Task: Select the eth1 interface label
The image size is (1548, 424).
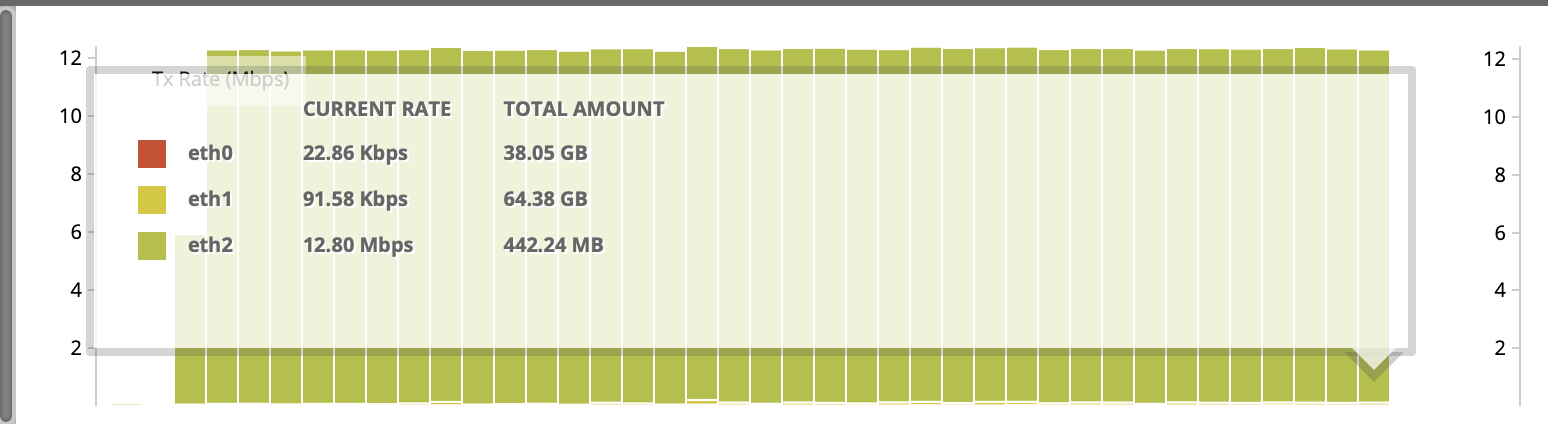Action: (x=210, y=200)
